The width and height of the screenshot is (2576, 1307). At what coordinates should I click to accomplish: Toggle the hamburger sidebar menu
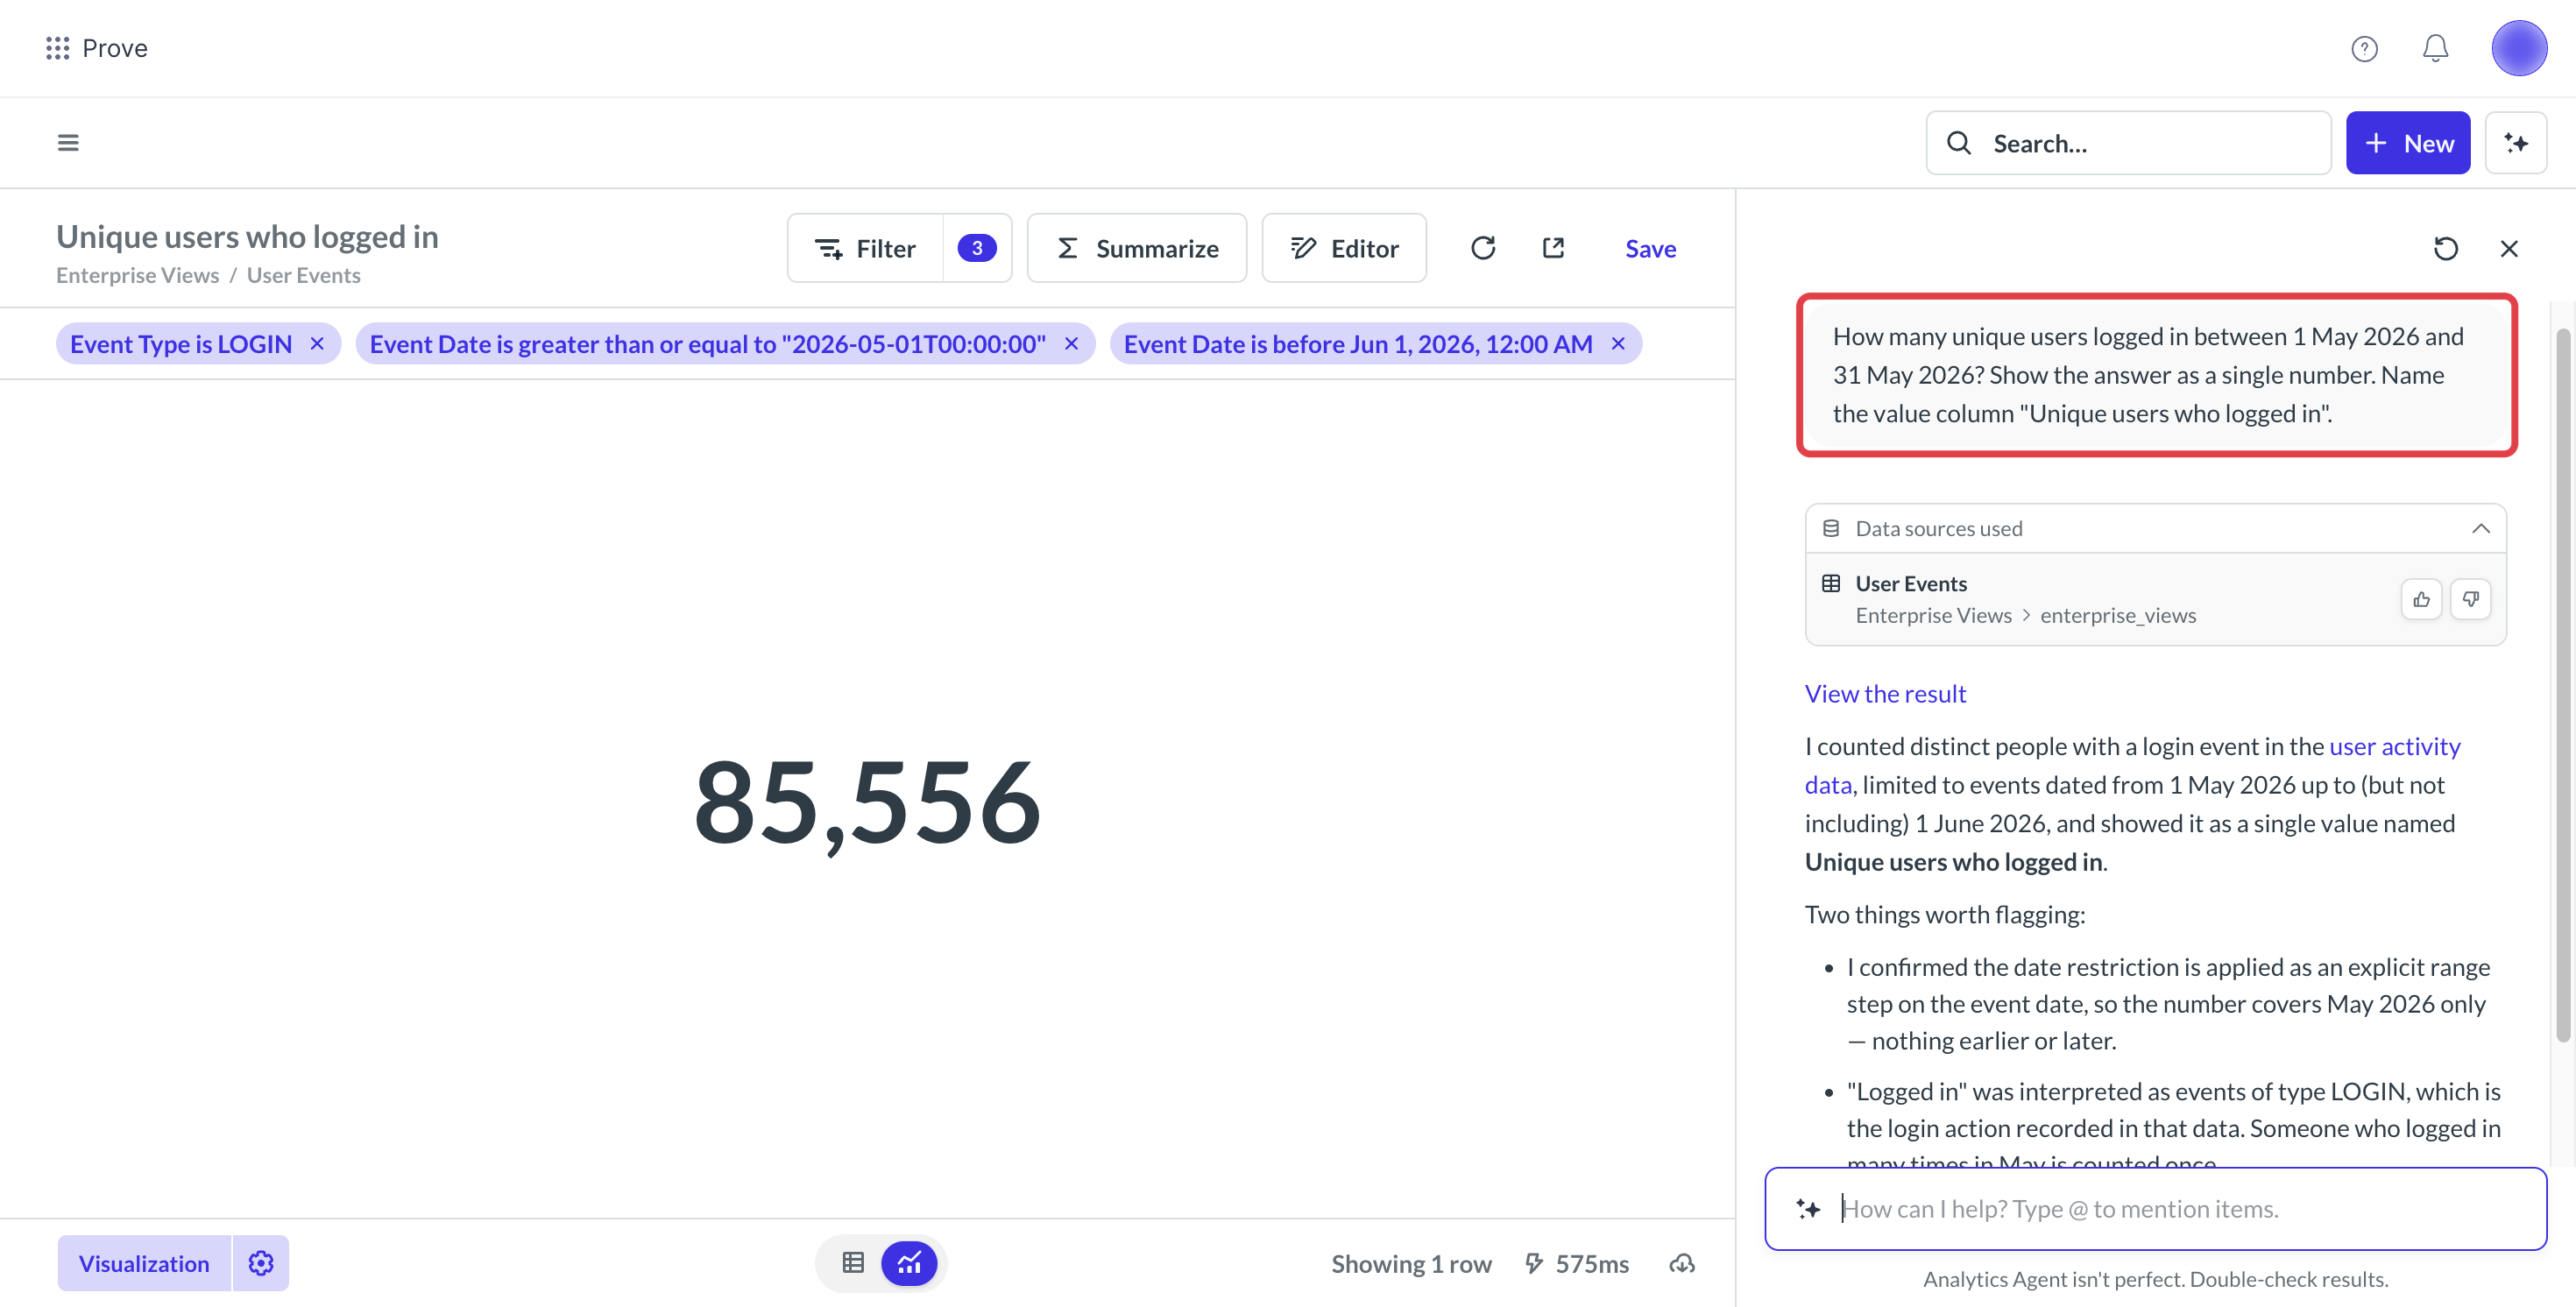(x=68, y=143)
